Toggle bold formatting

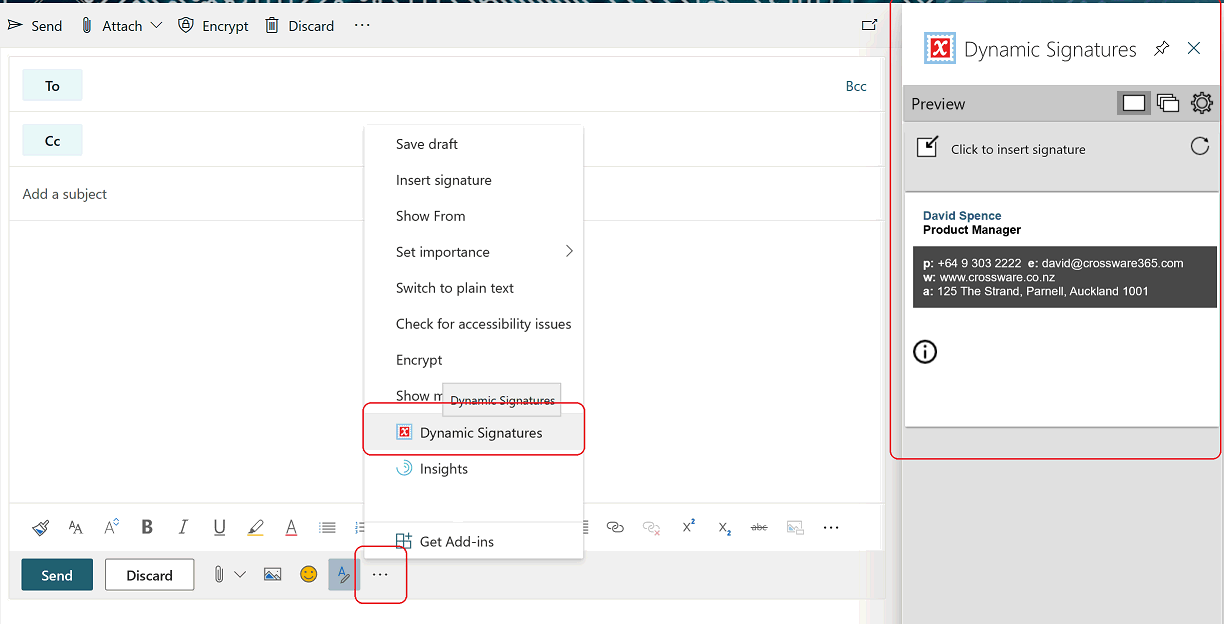tap(147, 527)
